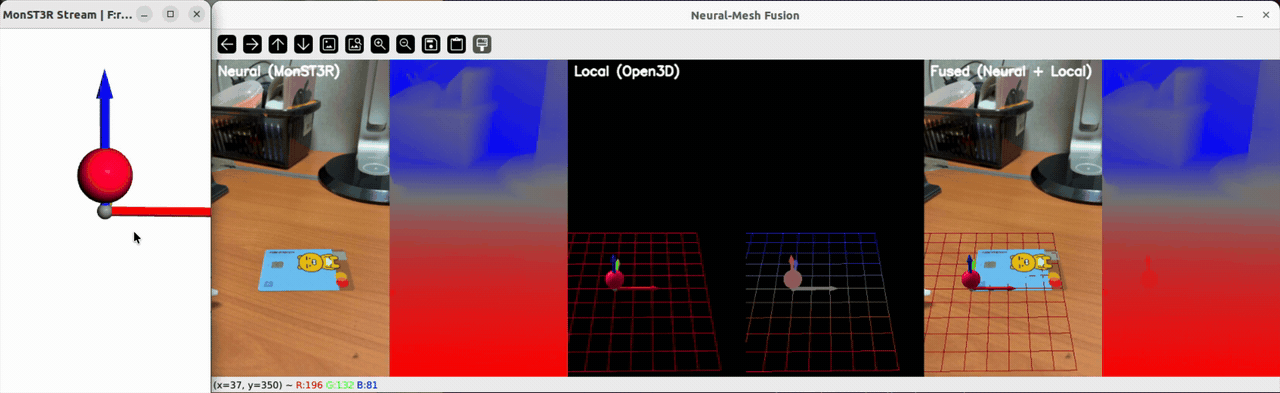The width and height of the screenshot is (1280, 393).
Task: Click the small gray origin sphere in MonST3R Stream
Action: pos(105,211)
